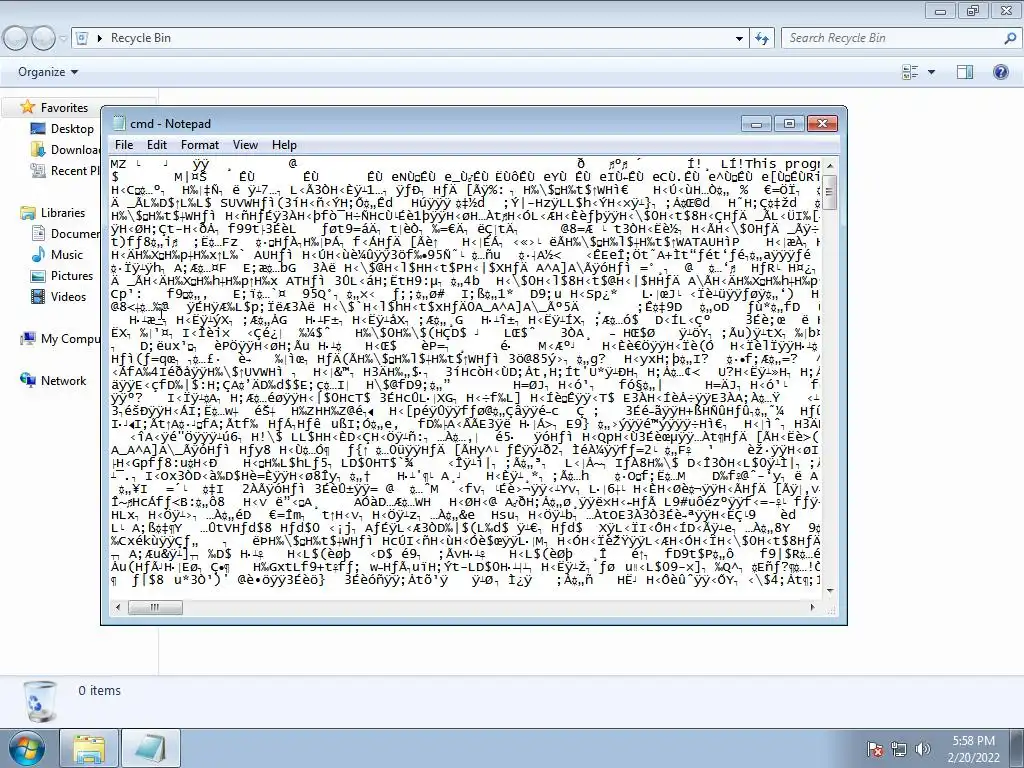The width and height of the screenshot is (1024, 768).
Task: Open the Format menu in Notepad
Action: (199, 145)
